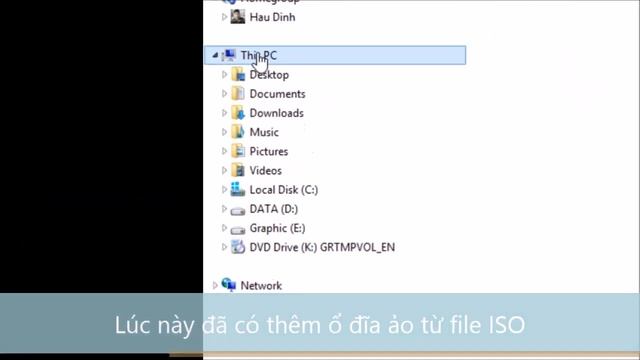Expand the DATA (D:) node

[x=224, y=209]
